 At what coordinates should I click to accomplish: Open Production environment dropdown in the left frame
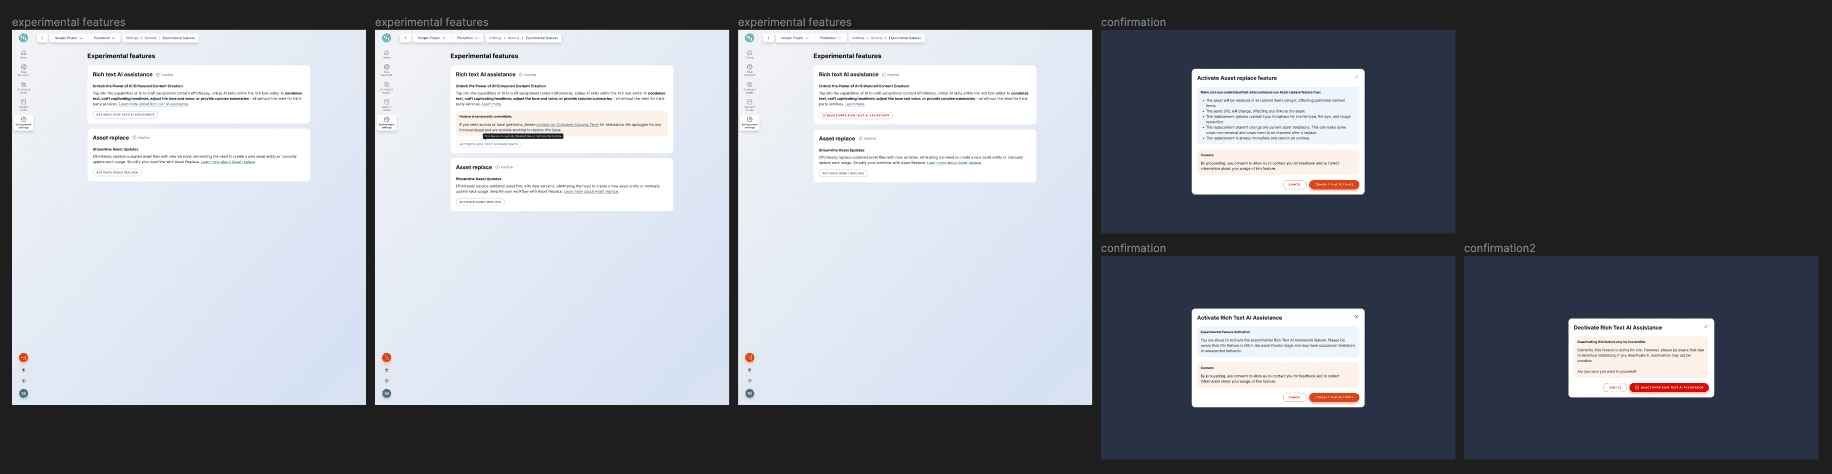[x=104, y=38]
